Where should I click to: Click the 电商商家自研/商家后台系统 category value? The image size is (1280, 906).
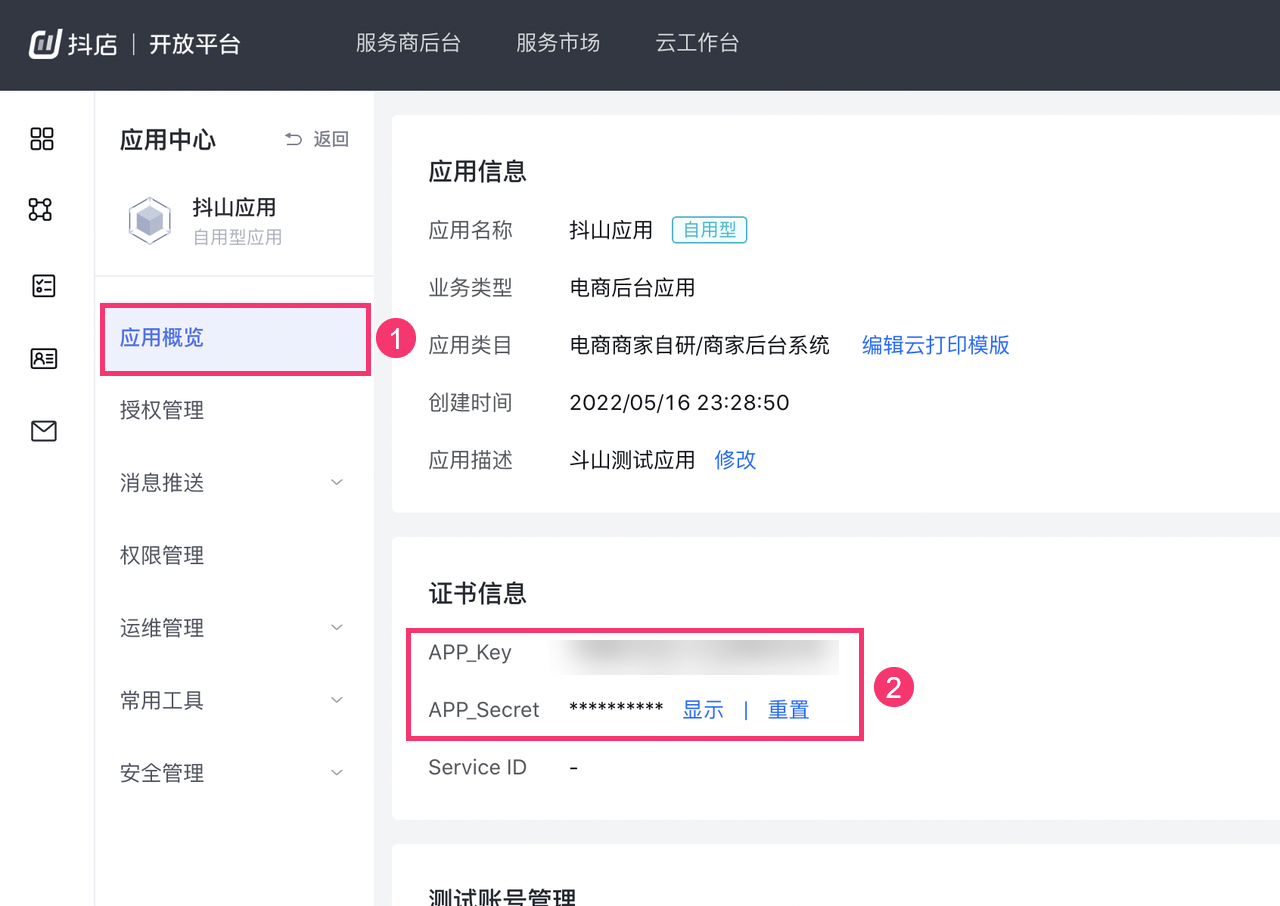(699, 345)
